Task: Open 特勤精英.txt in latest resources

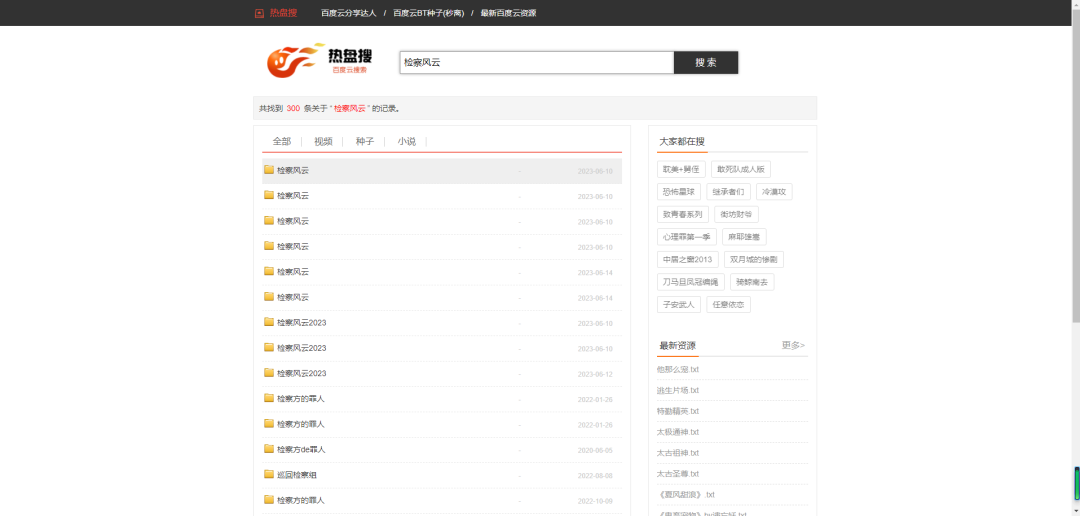Action: [x=678, y=411]
